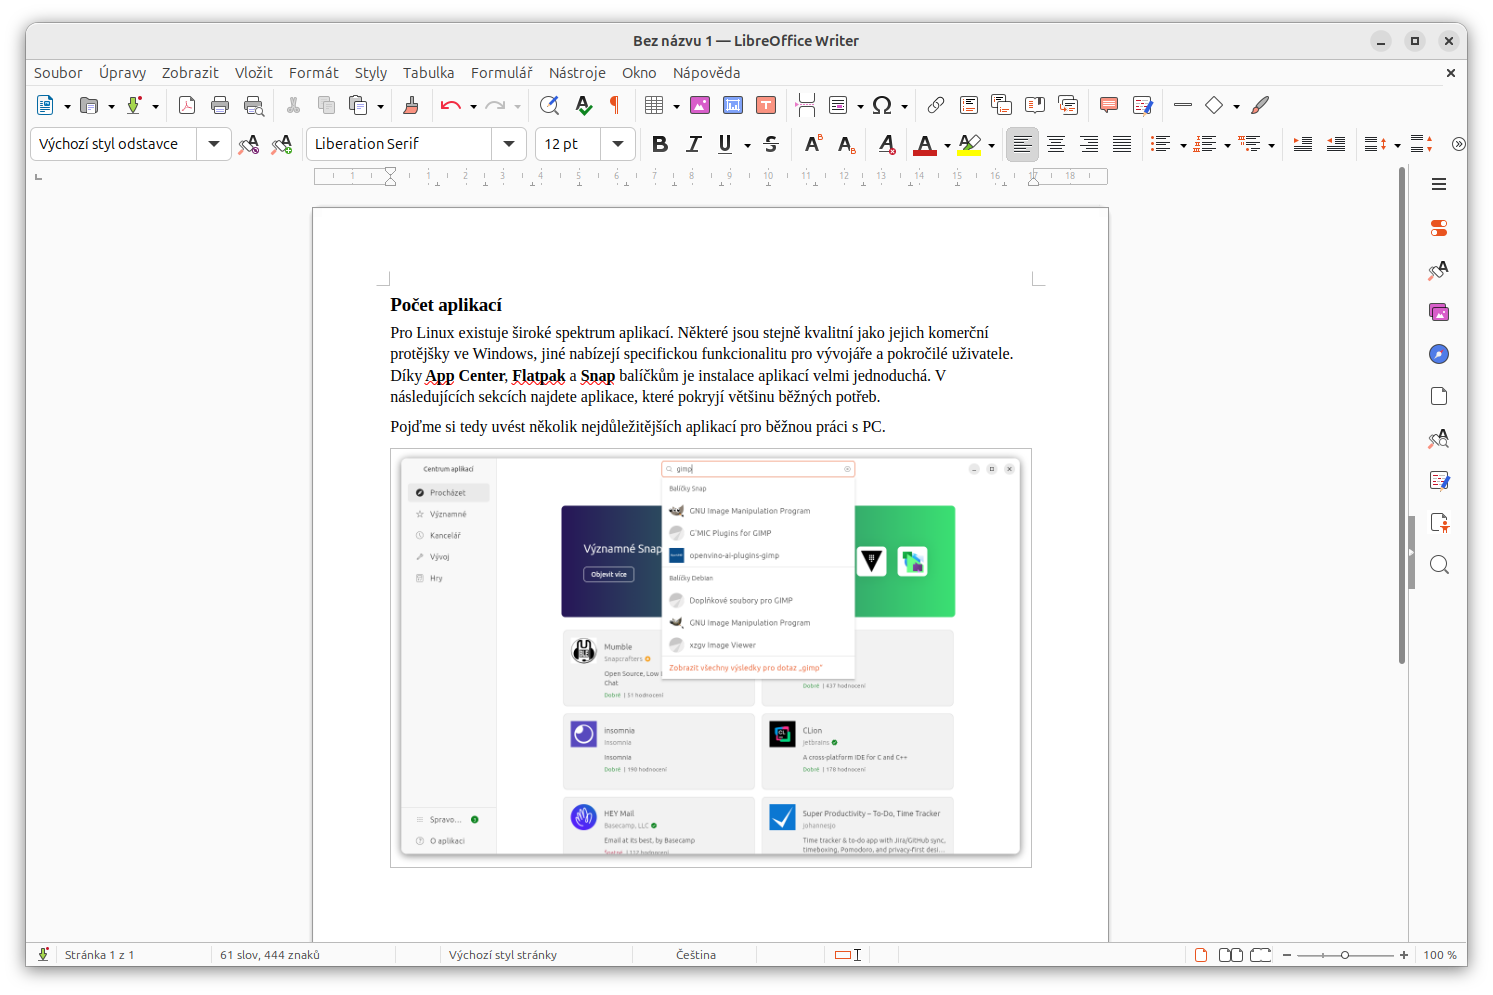Screen dimensions: 1493x995
Task: Open the font size dropdown
Action: [x=617, y=144]
